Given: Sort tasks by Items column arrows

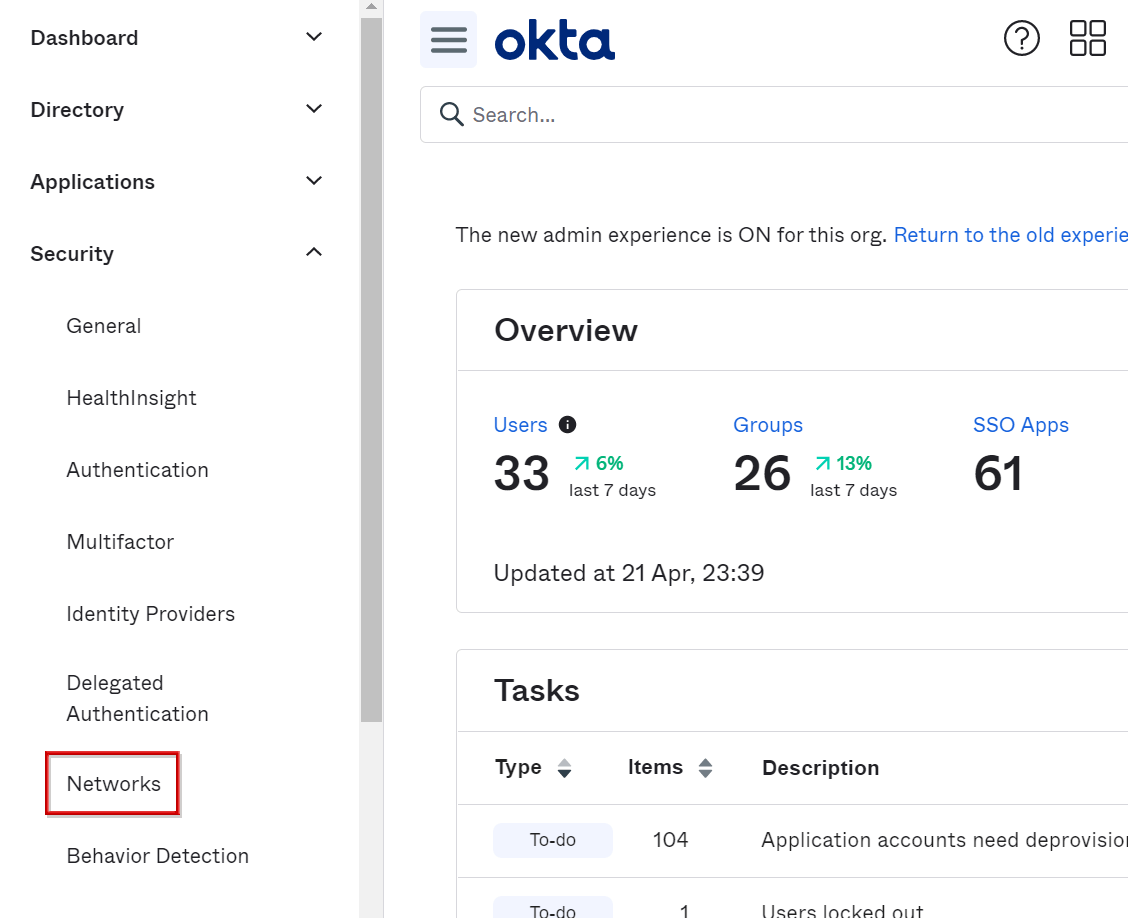Looking at the screenshot, I should pos(705,768).
